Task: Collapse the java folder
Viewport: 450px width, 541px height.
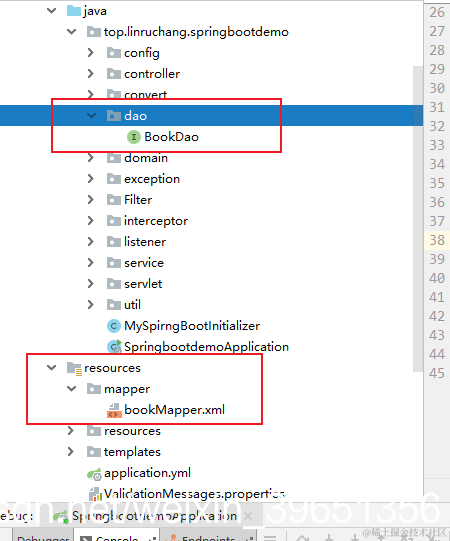Action: pyautogui.click(x=51, y=11)
